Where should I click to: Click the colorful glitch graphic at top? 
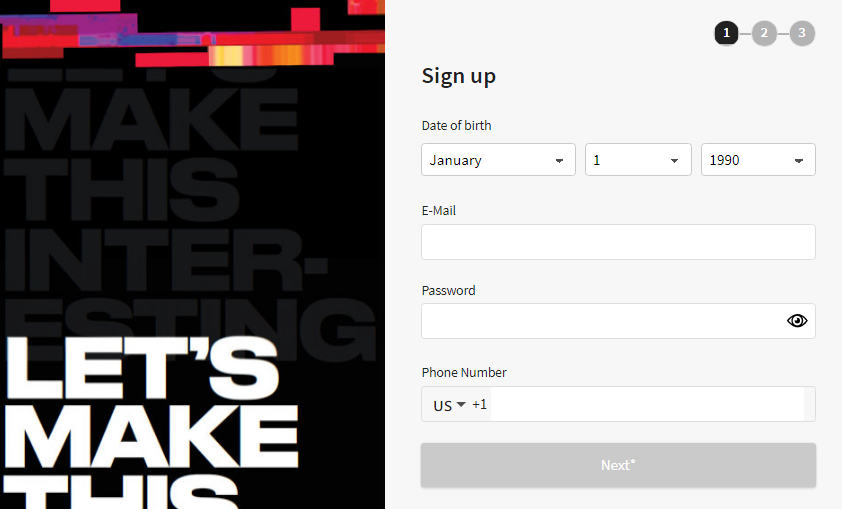tap(192, 33)
